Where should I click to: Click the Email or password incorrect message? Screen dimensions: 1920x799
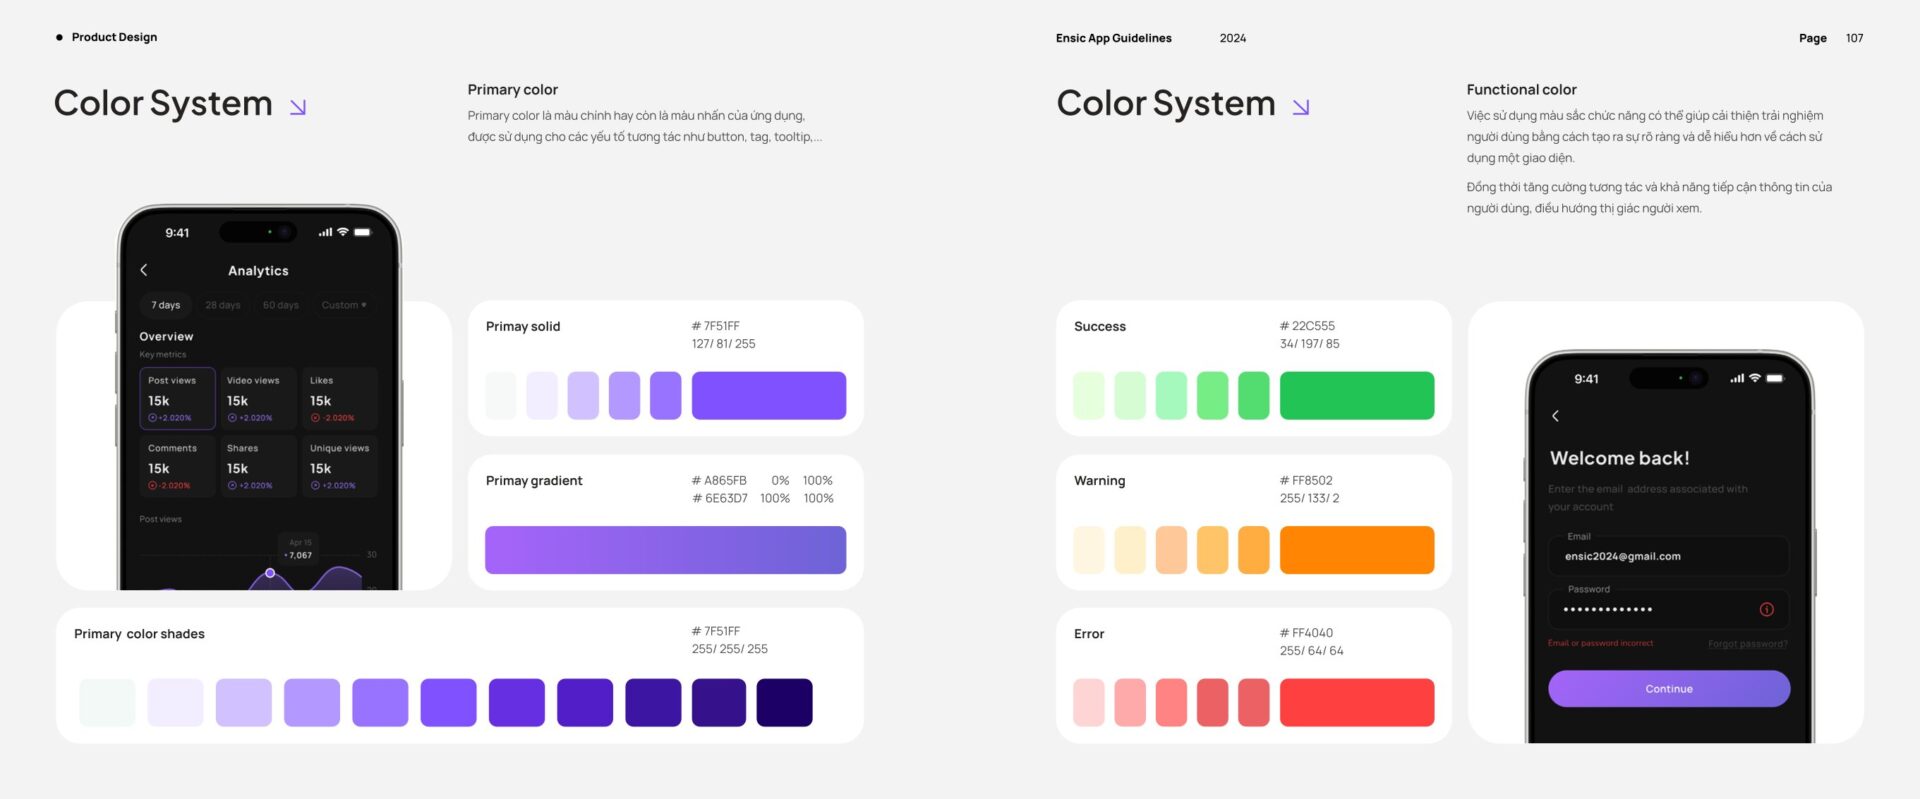1600,643
